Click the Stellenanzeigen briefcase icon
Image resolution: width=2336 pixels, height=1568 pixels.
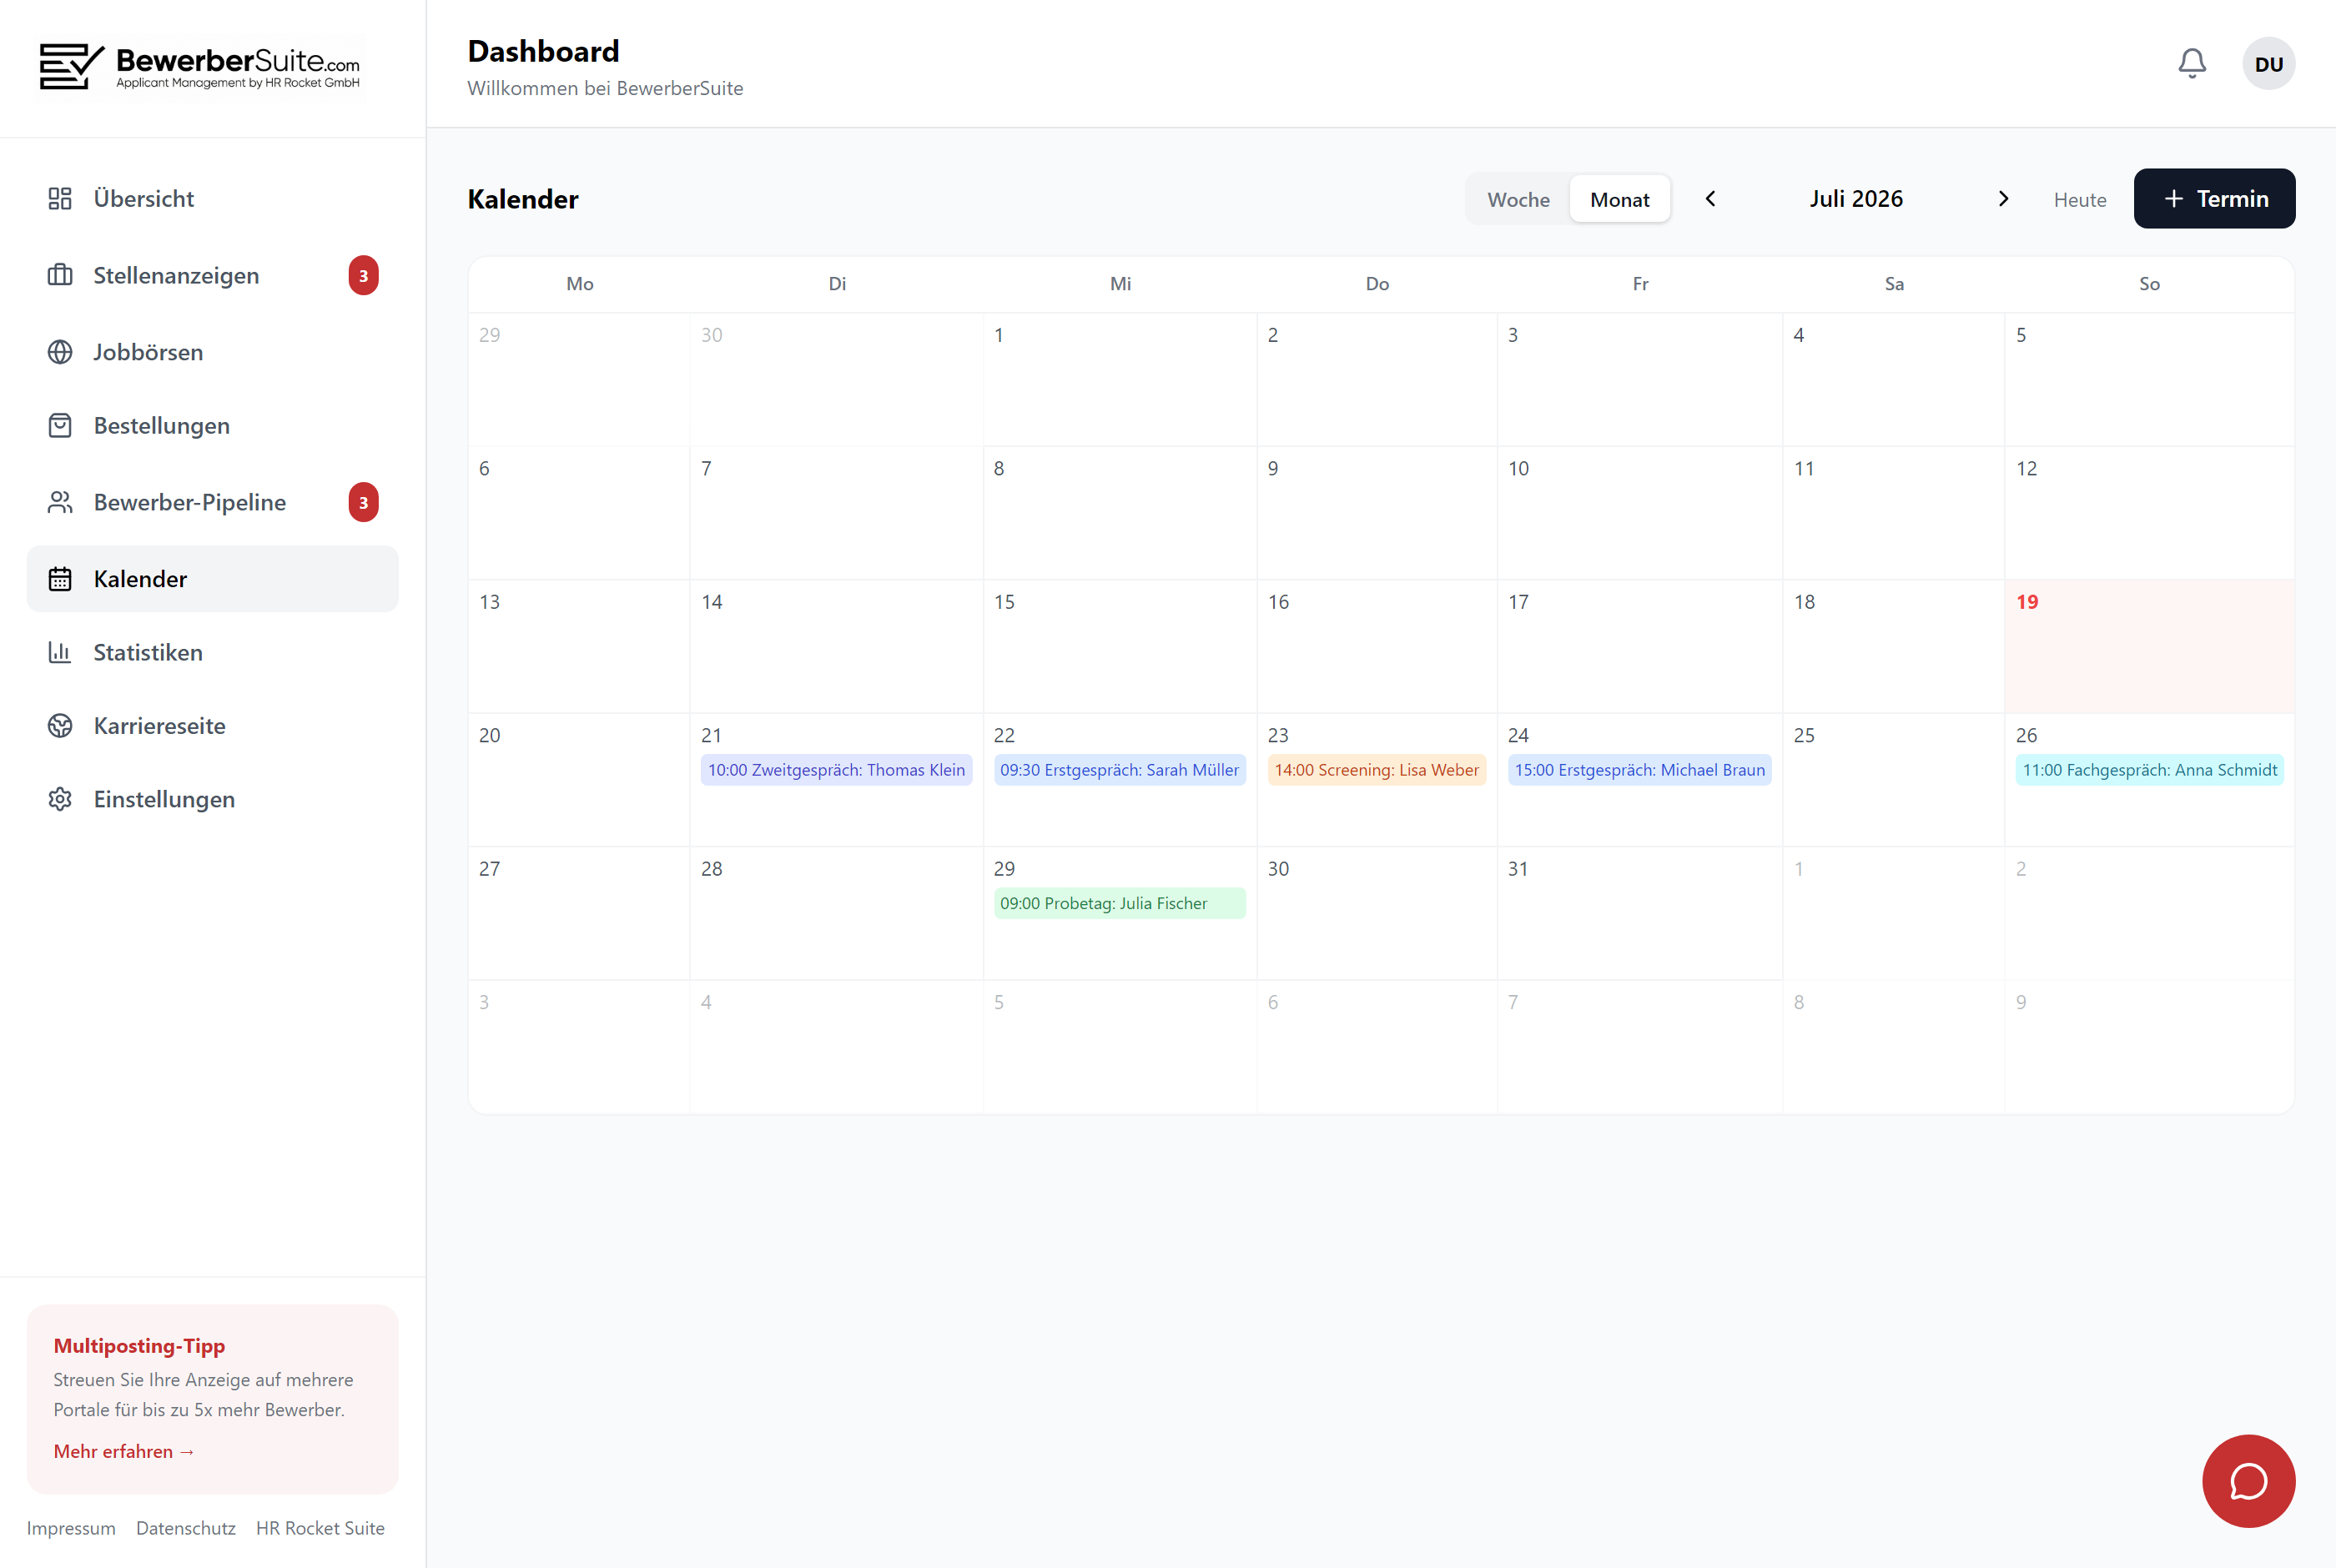(x=60, y=275)
